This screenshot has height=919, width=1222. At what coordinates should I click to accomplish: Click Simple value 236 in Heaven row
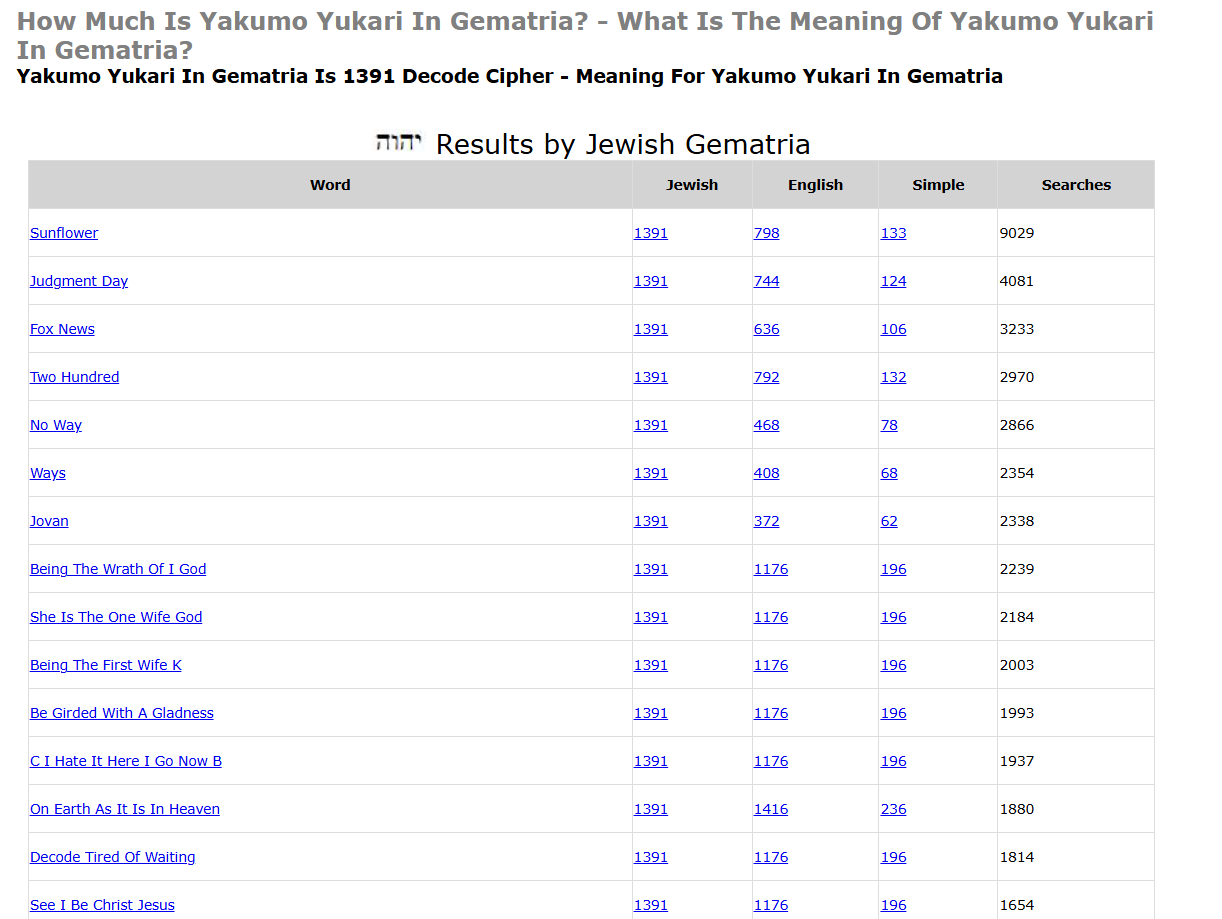(x=894, y=809)
